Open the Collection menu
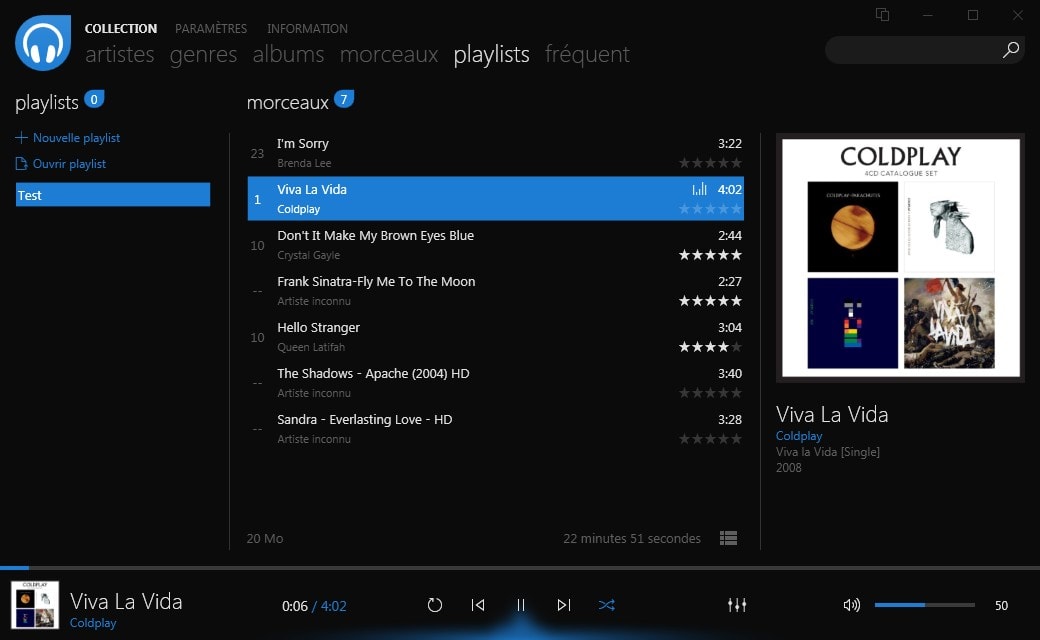 (x=121, y=29)
